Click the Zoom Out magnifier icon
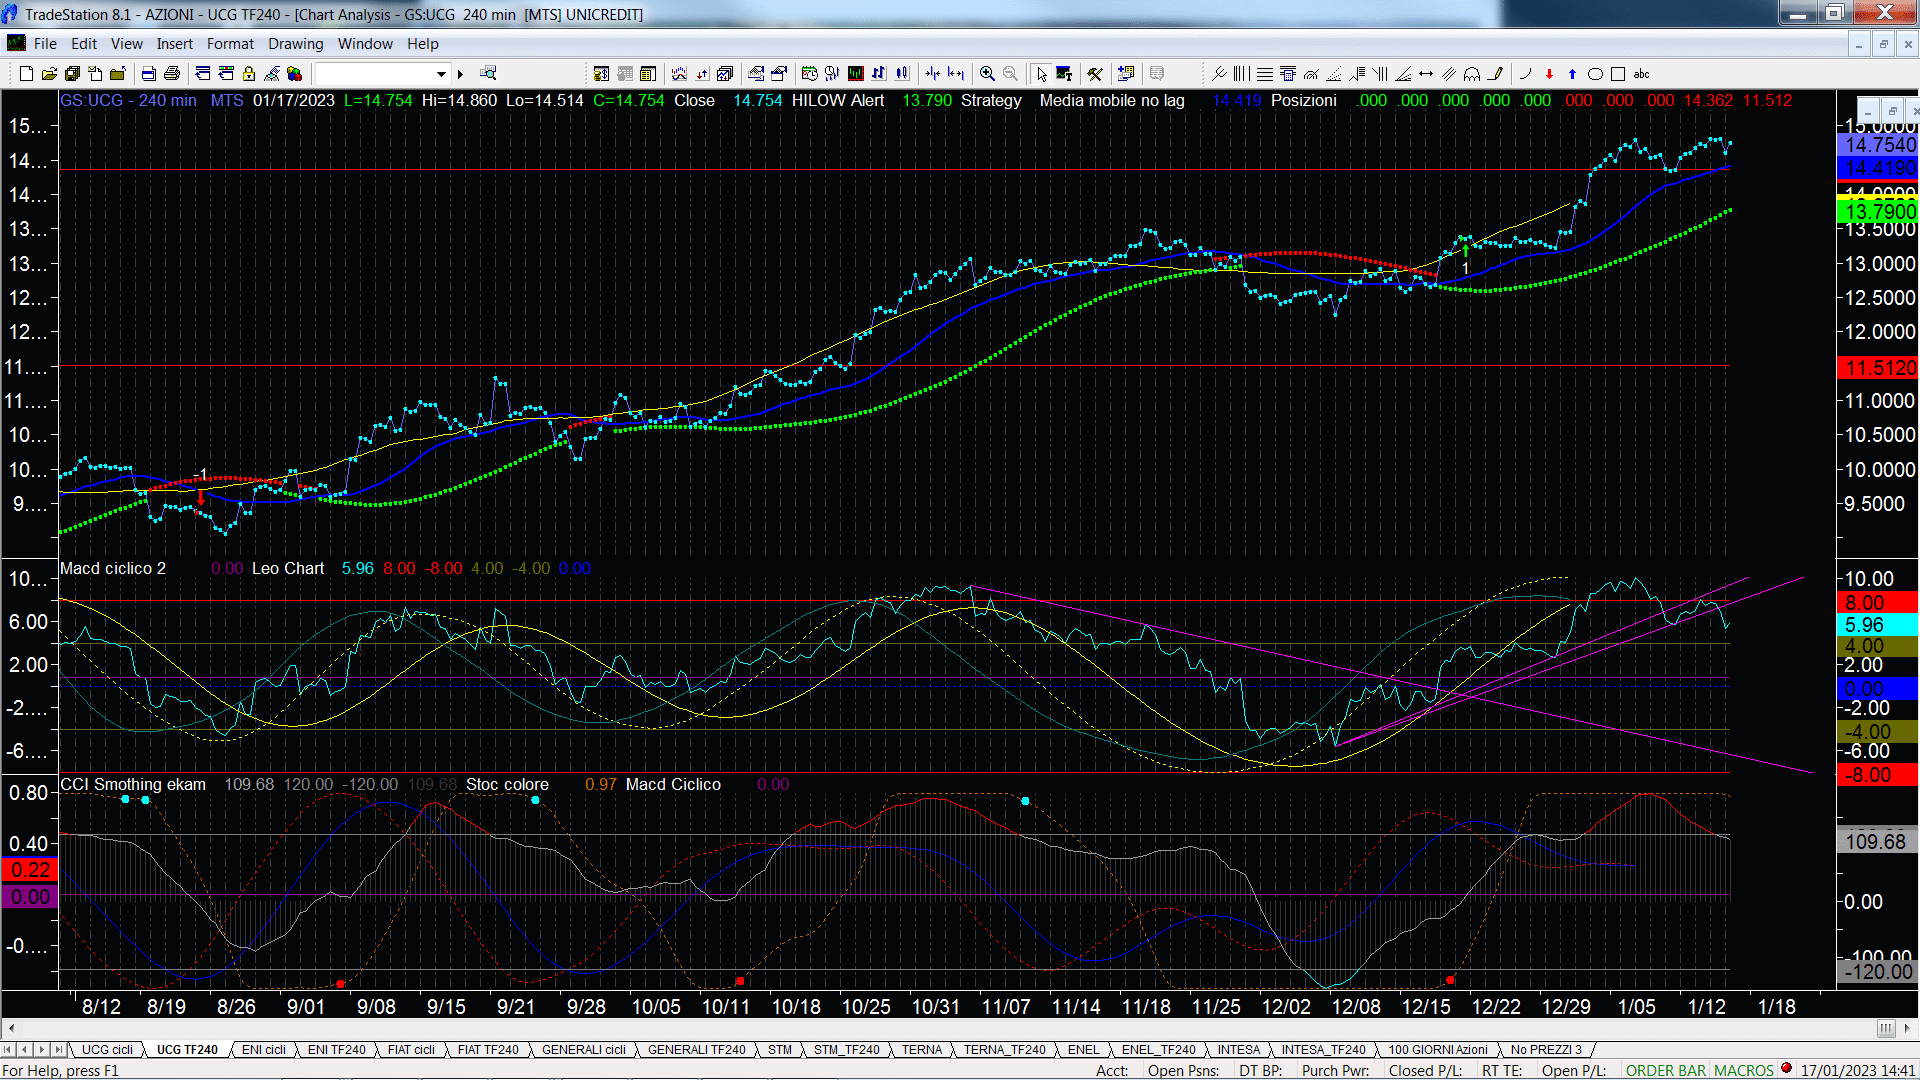 tap(1010, 73)
